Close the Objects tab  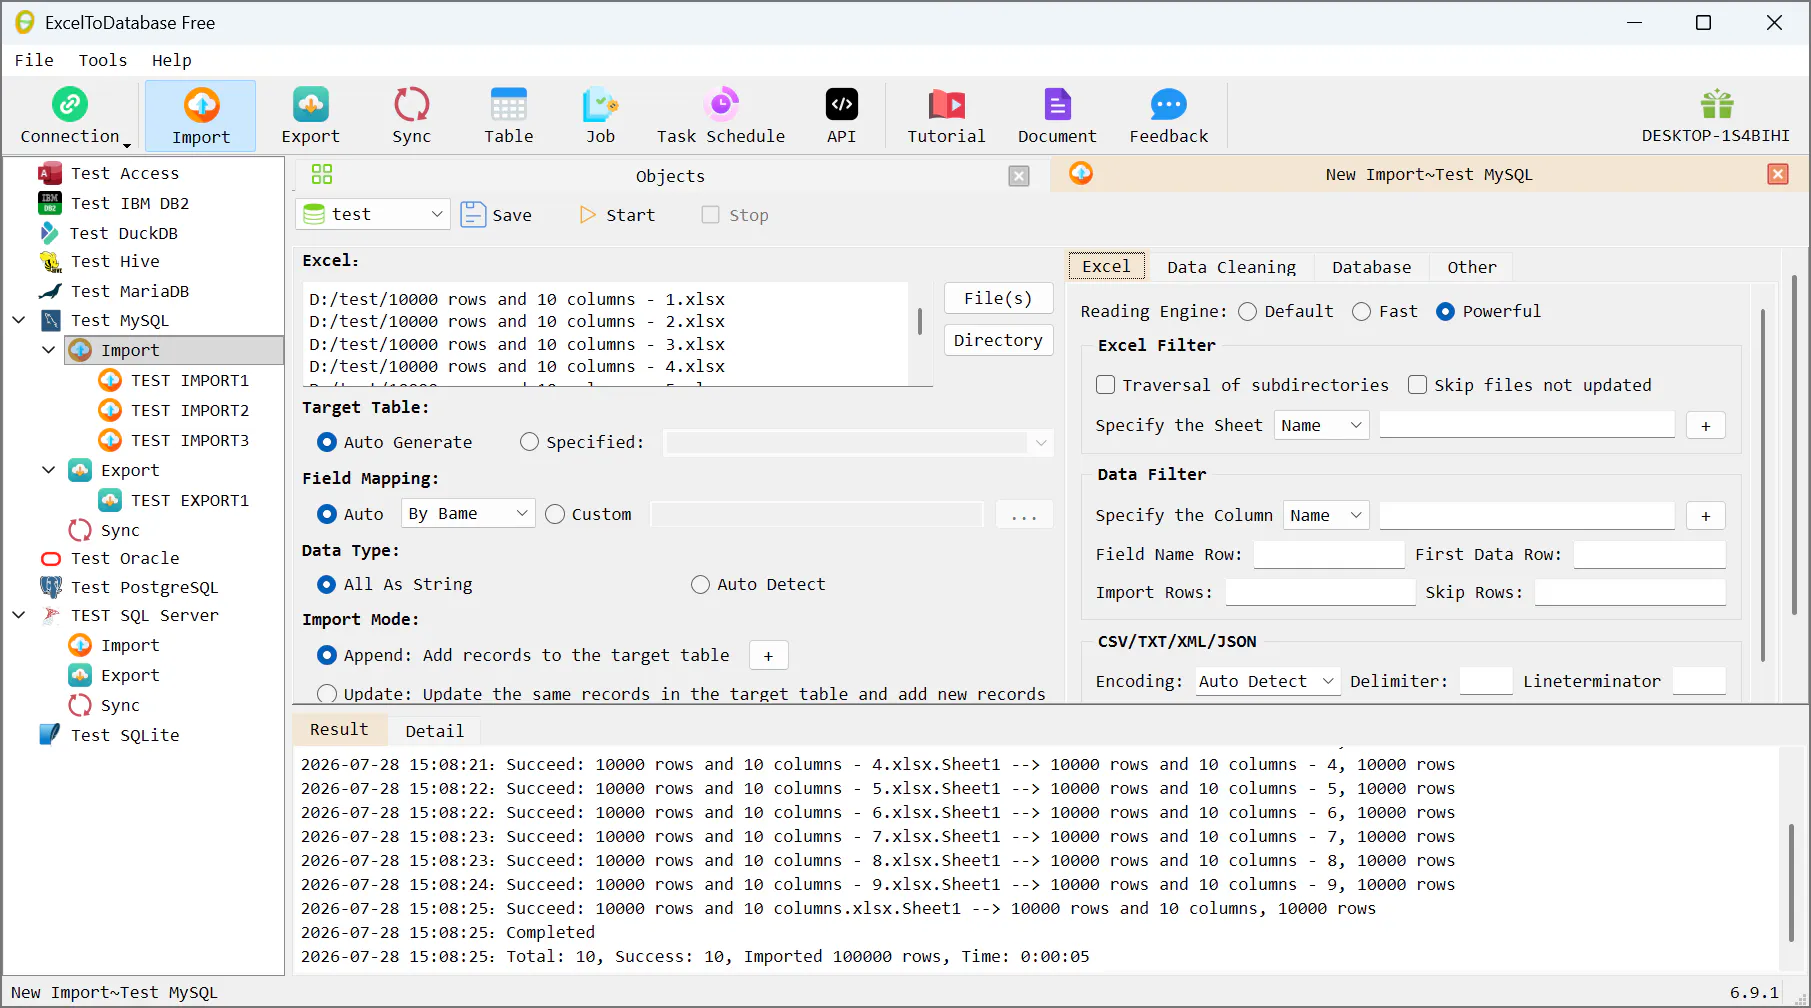coord(1019,176)
